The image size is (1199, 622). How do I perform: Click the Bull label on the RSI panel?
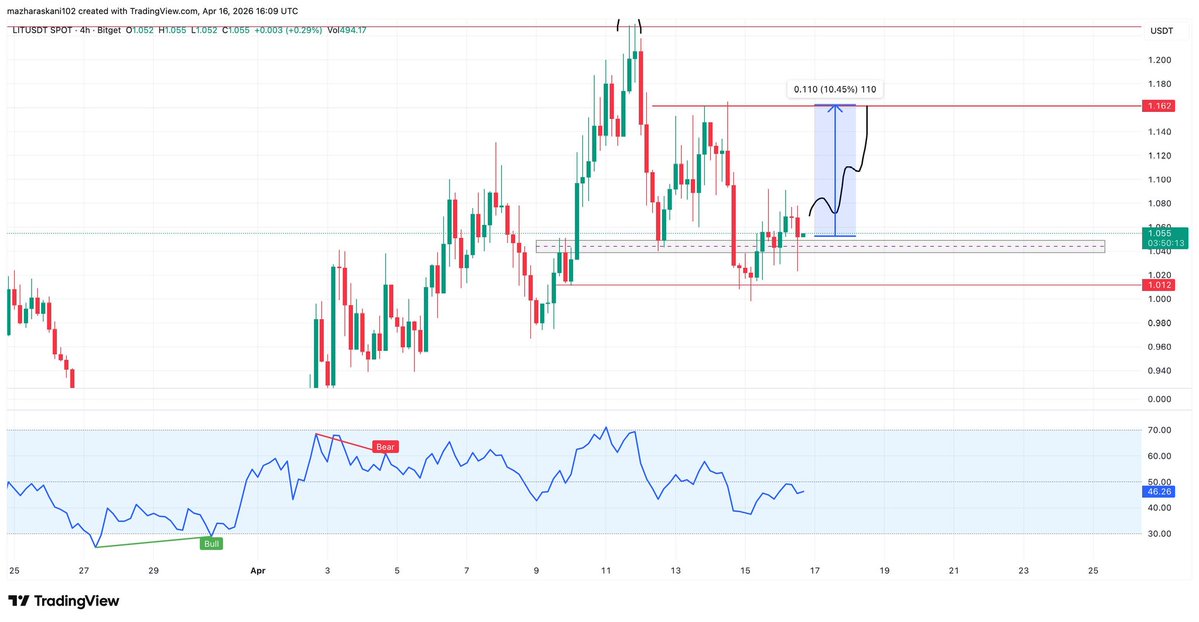[x=211, y=543]
